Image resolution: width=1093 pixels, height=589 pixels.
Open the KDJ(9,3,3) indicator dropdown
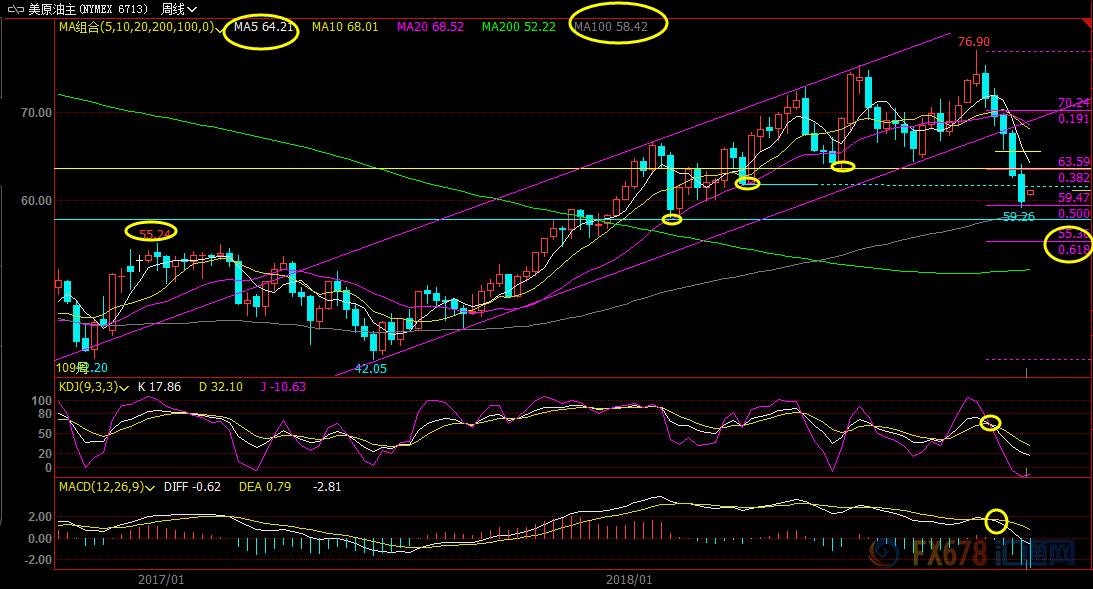click(x=124, y=386)
